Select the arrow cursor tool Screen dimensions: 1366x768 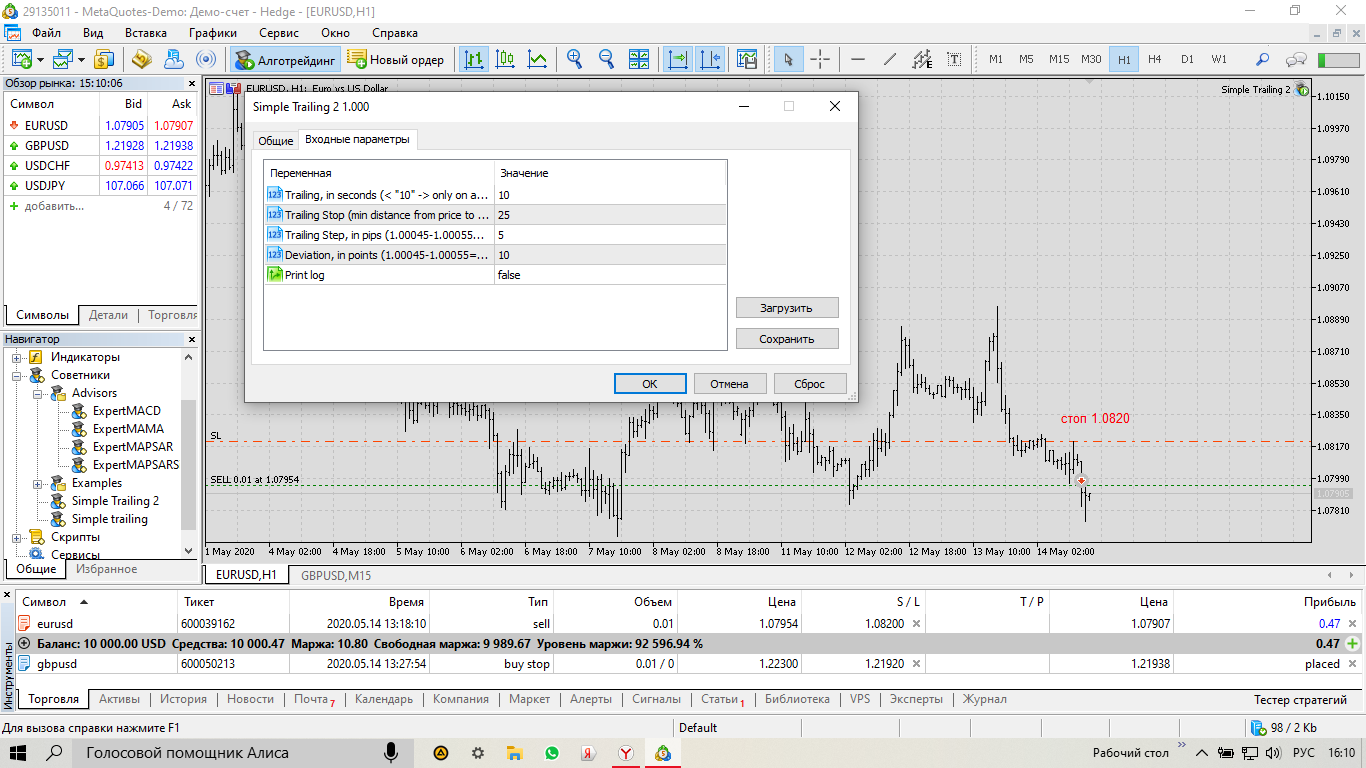[788, 59]
